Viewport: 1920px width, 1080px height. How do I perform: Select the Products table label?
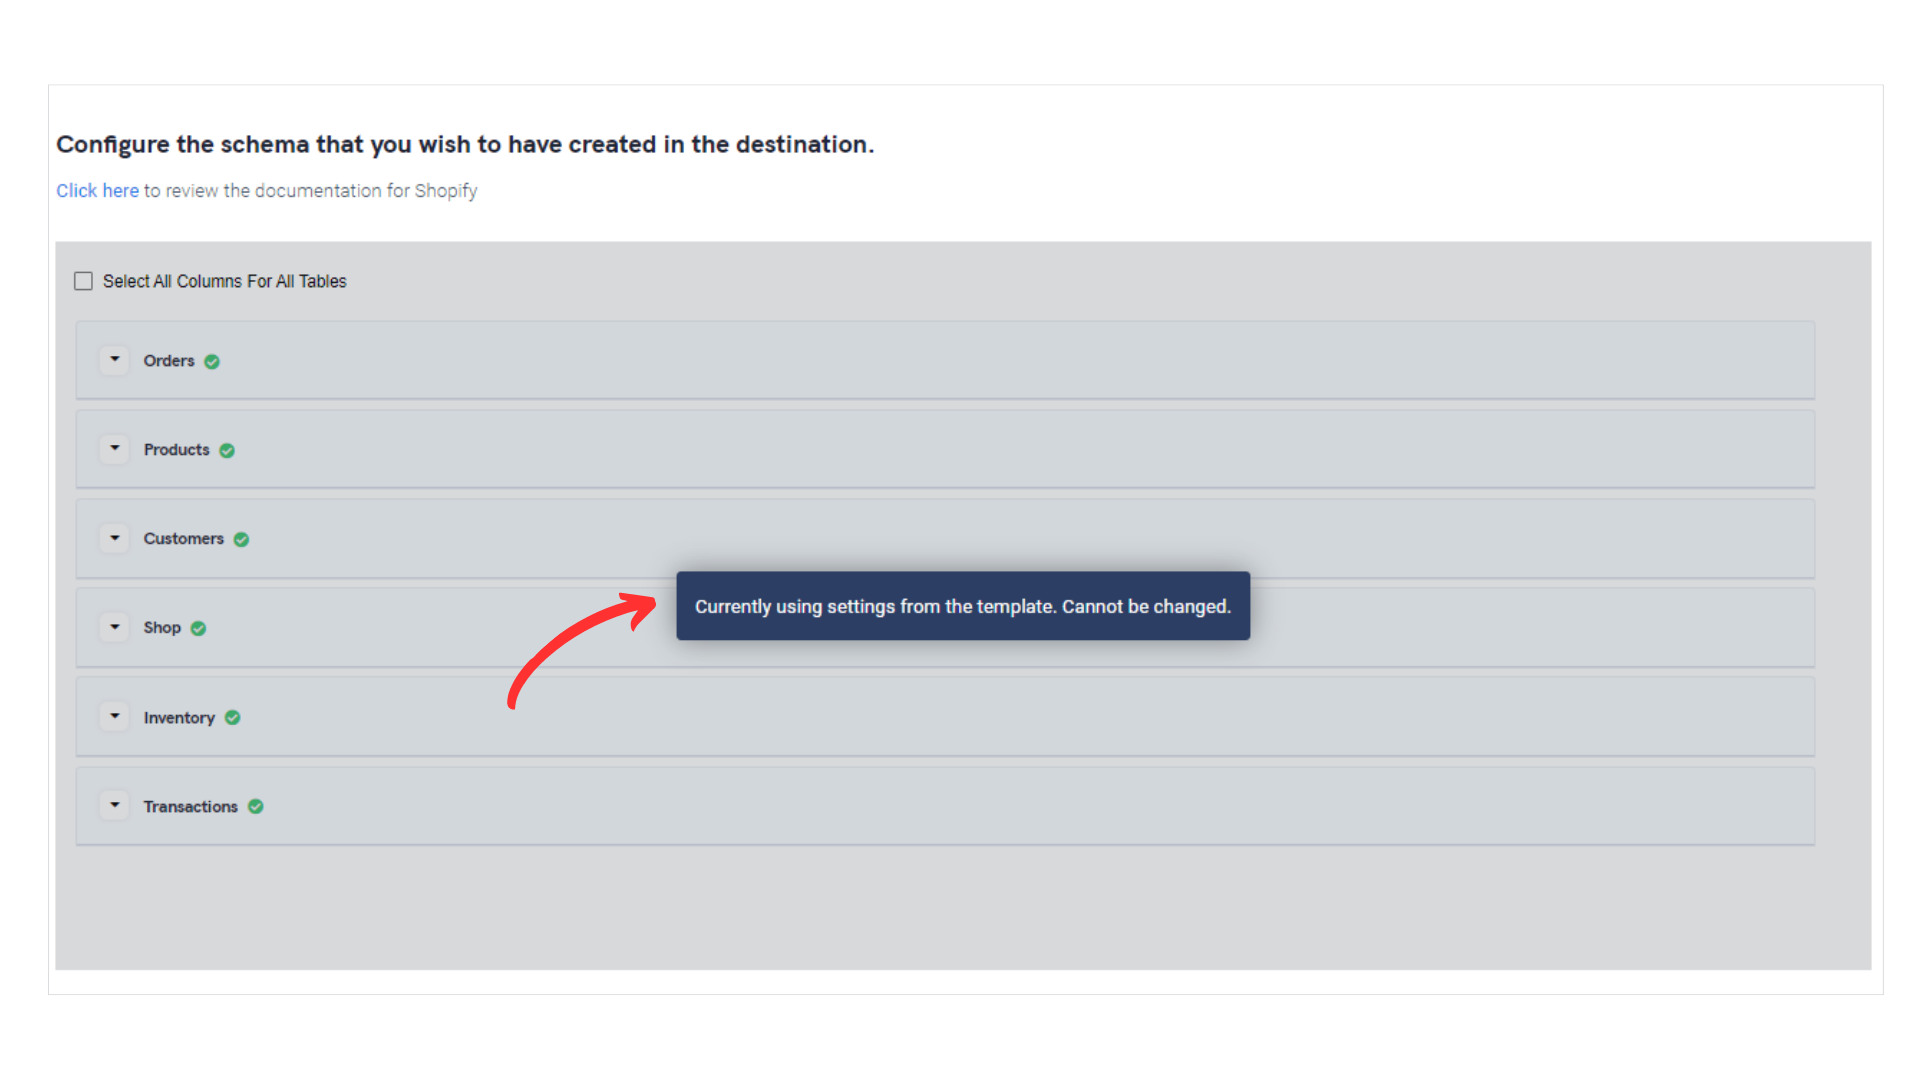pos(177,450)
